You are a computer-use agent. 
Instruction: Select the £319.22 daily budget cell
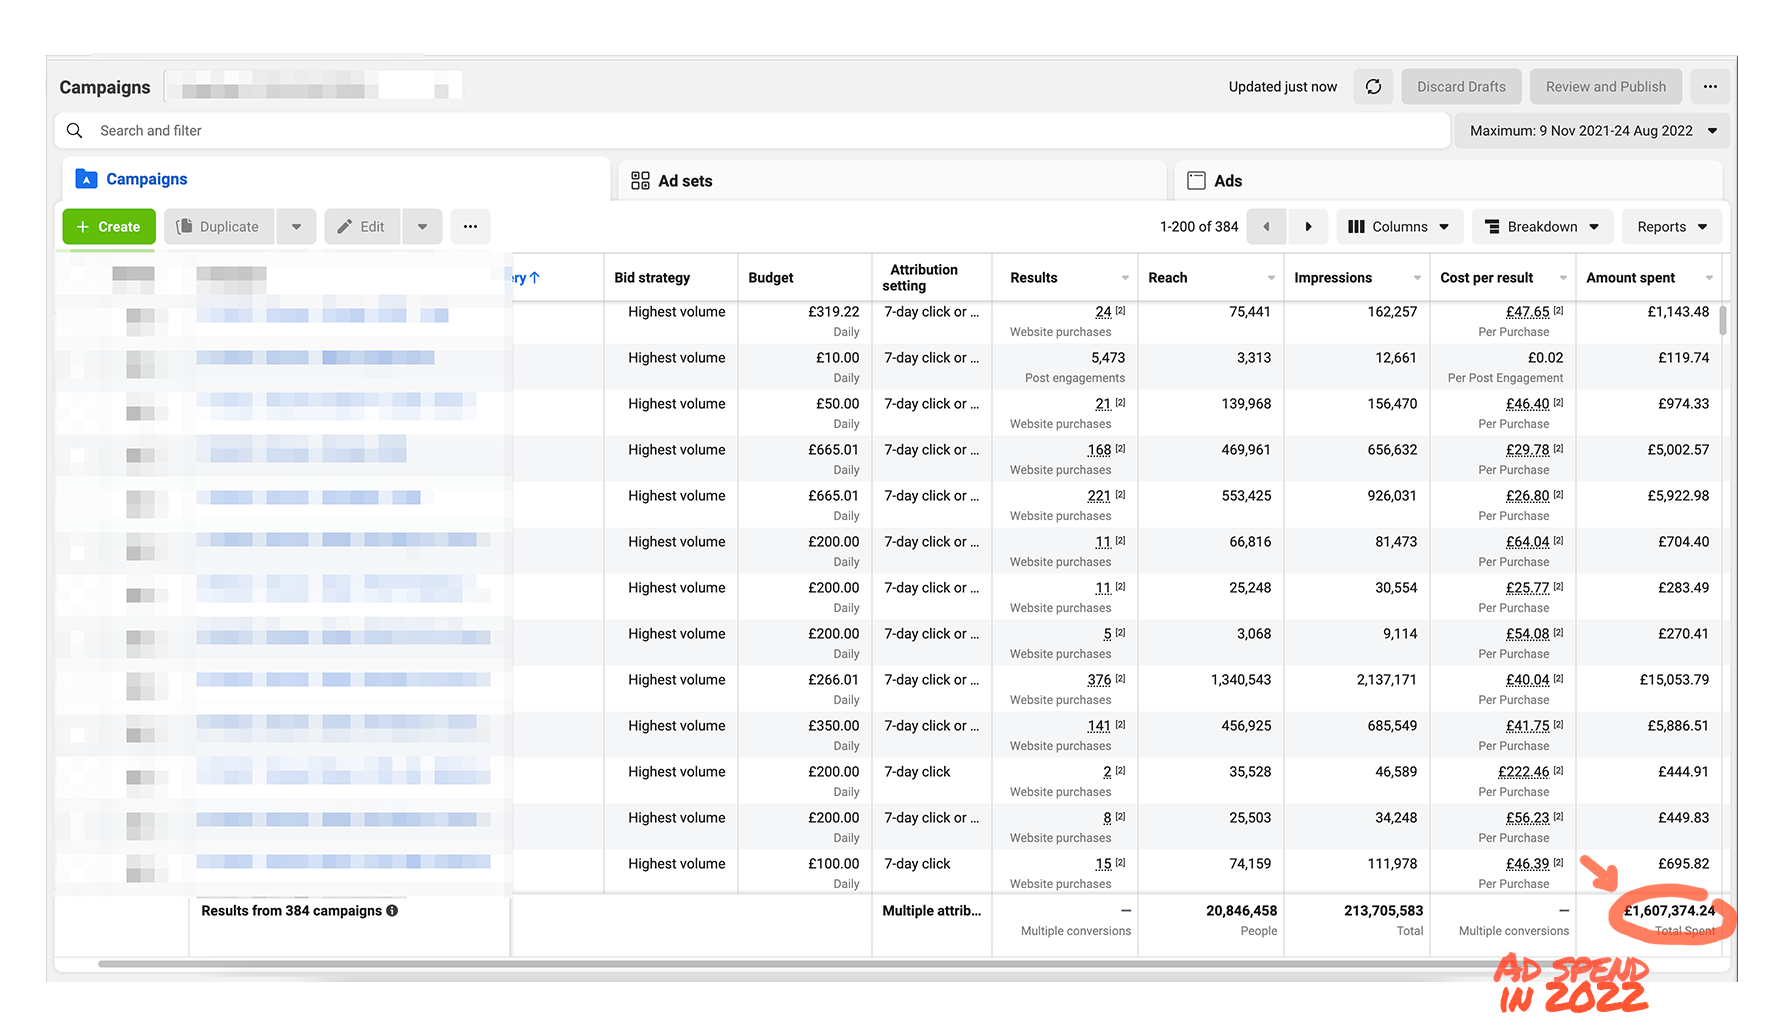click(805, 321)
